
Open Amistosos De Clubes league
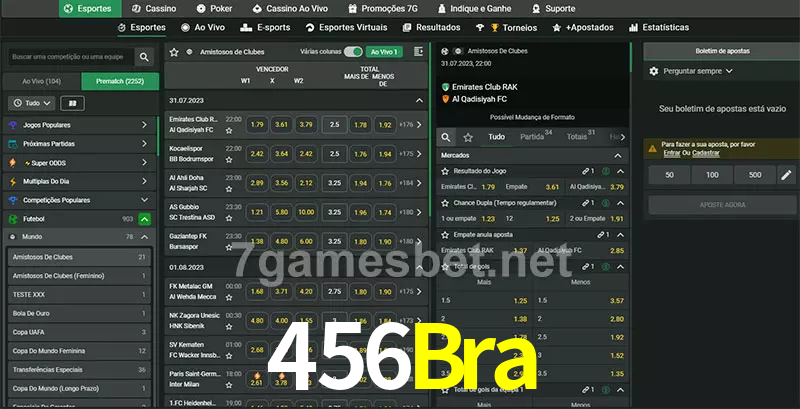(x=79, y=257)
